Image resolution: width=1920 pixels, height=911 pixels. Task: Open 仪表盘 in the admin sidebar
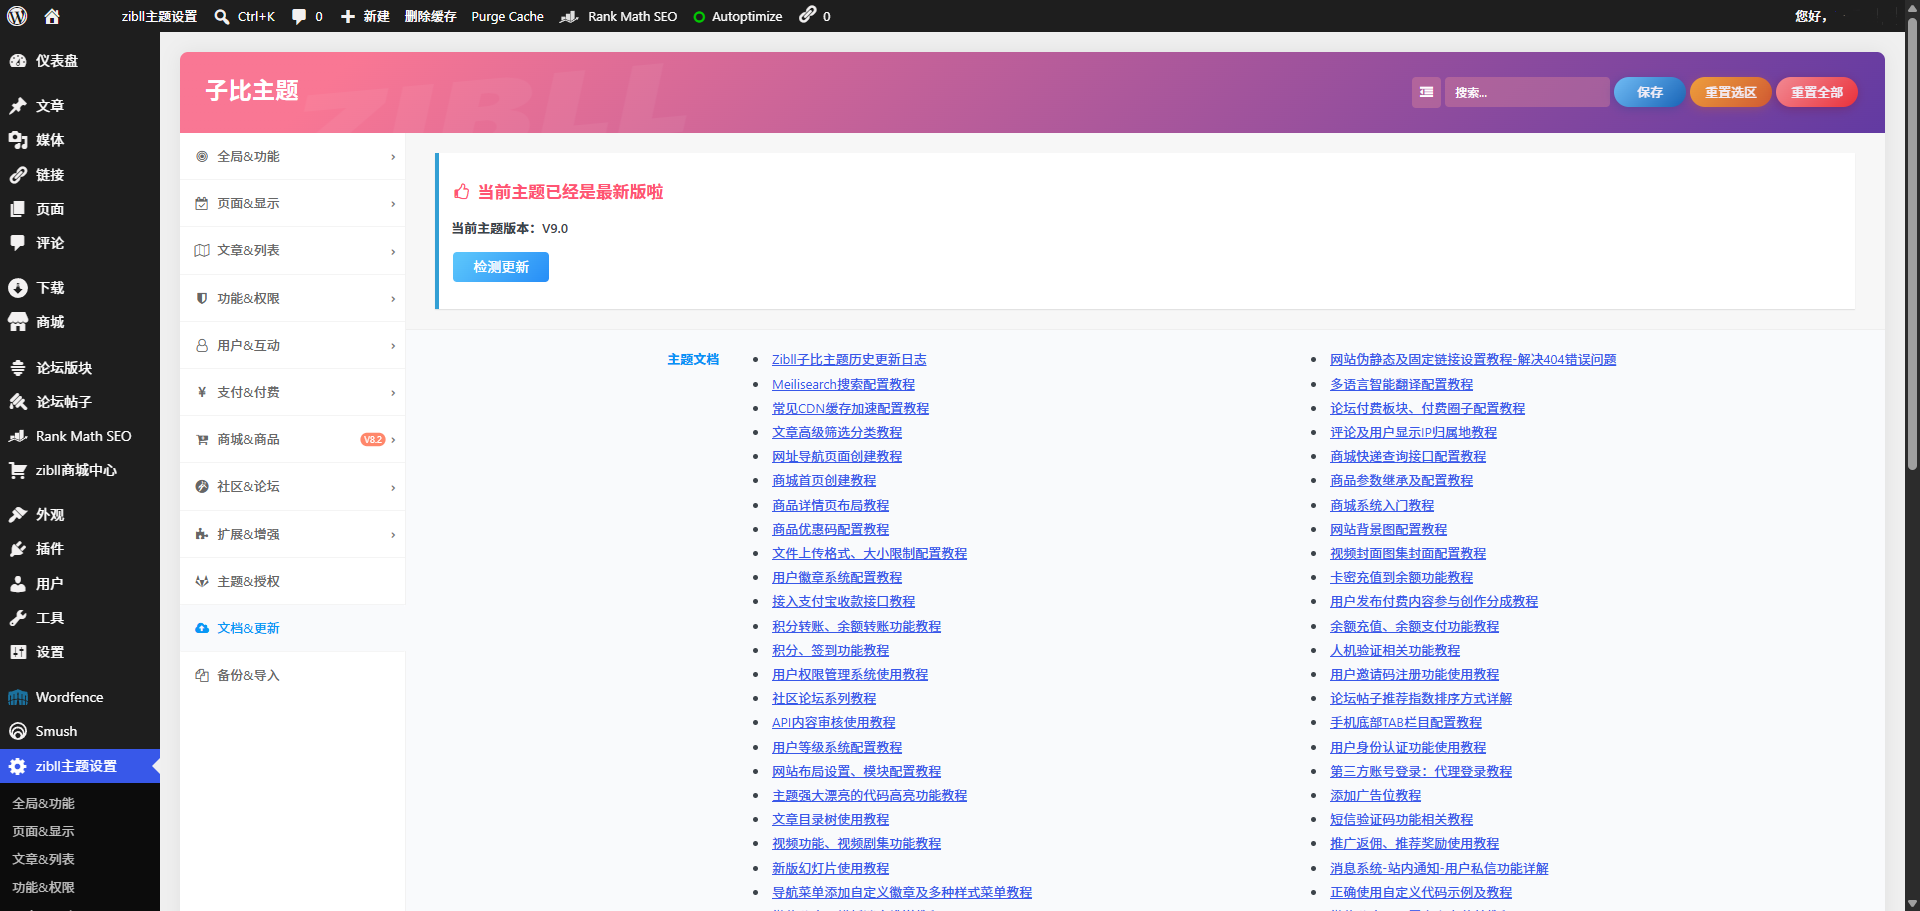[80, 61]
